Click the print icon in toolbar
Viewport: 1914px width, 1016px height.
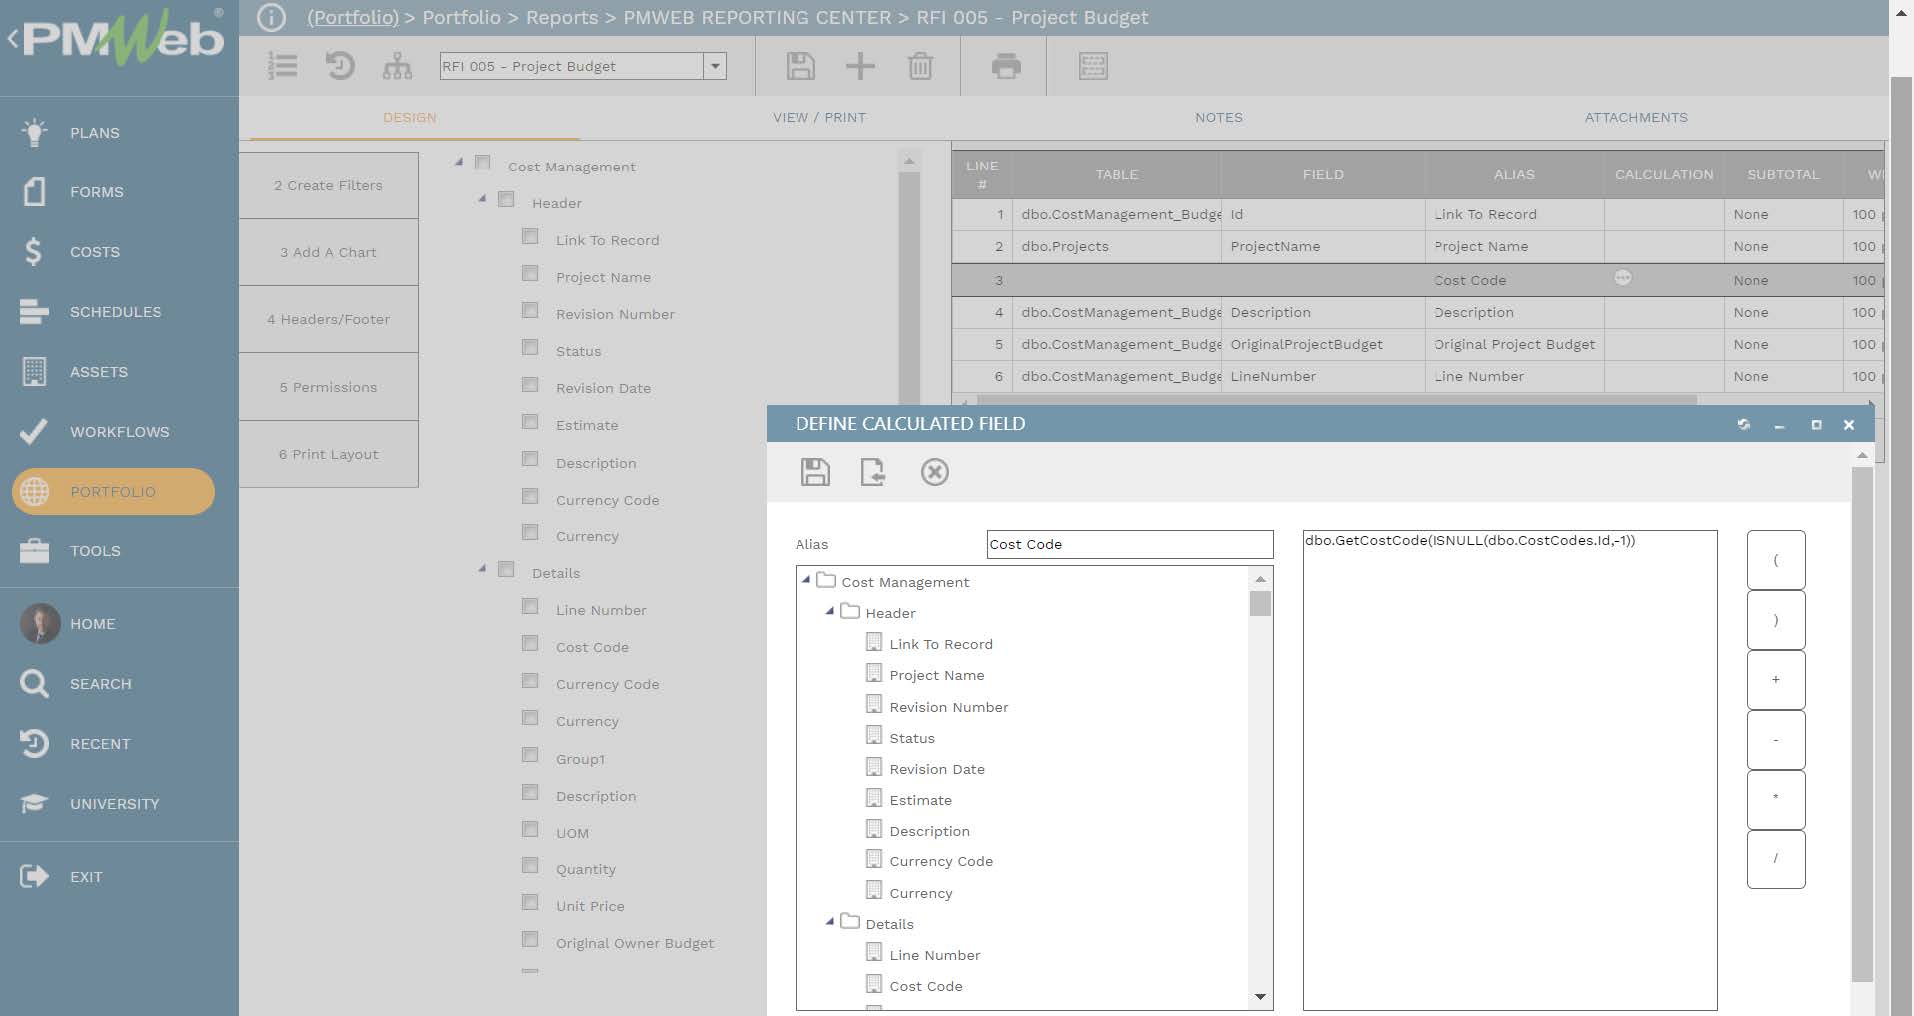click(1006, 66)
